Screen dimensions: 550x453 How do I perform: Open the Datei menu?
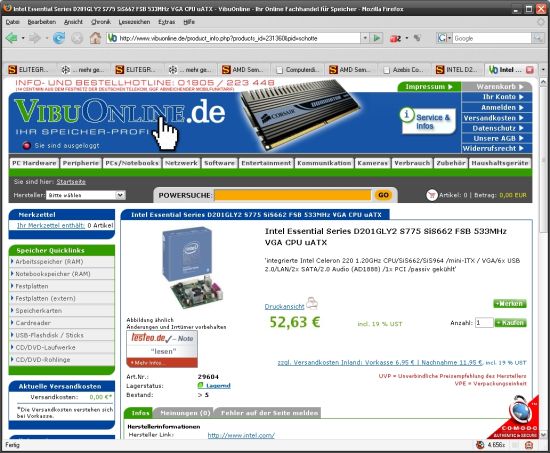click(x=12, y=22)
